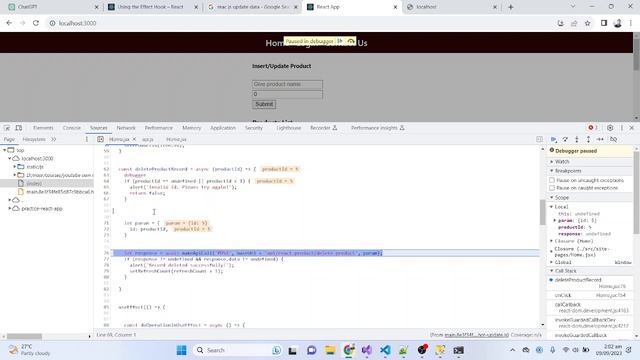The width and height of the screenshot is (640, 360).
Task: Open the terminal app in taskbar
Action: click(x=458, y=350)
